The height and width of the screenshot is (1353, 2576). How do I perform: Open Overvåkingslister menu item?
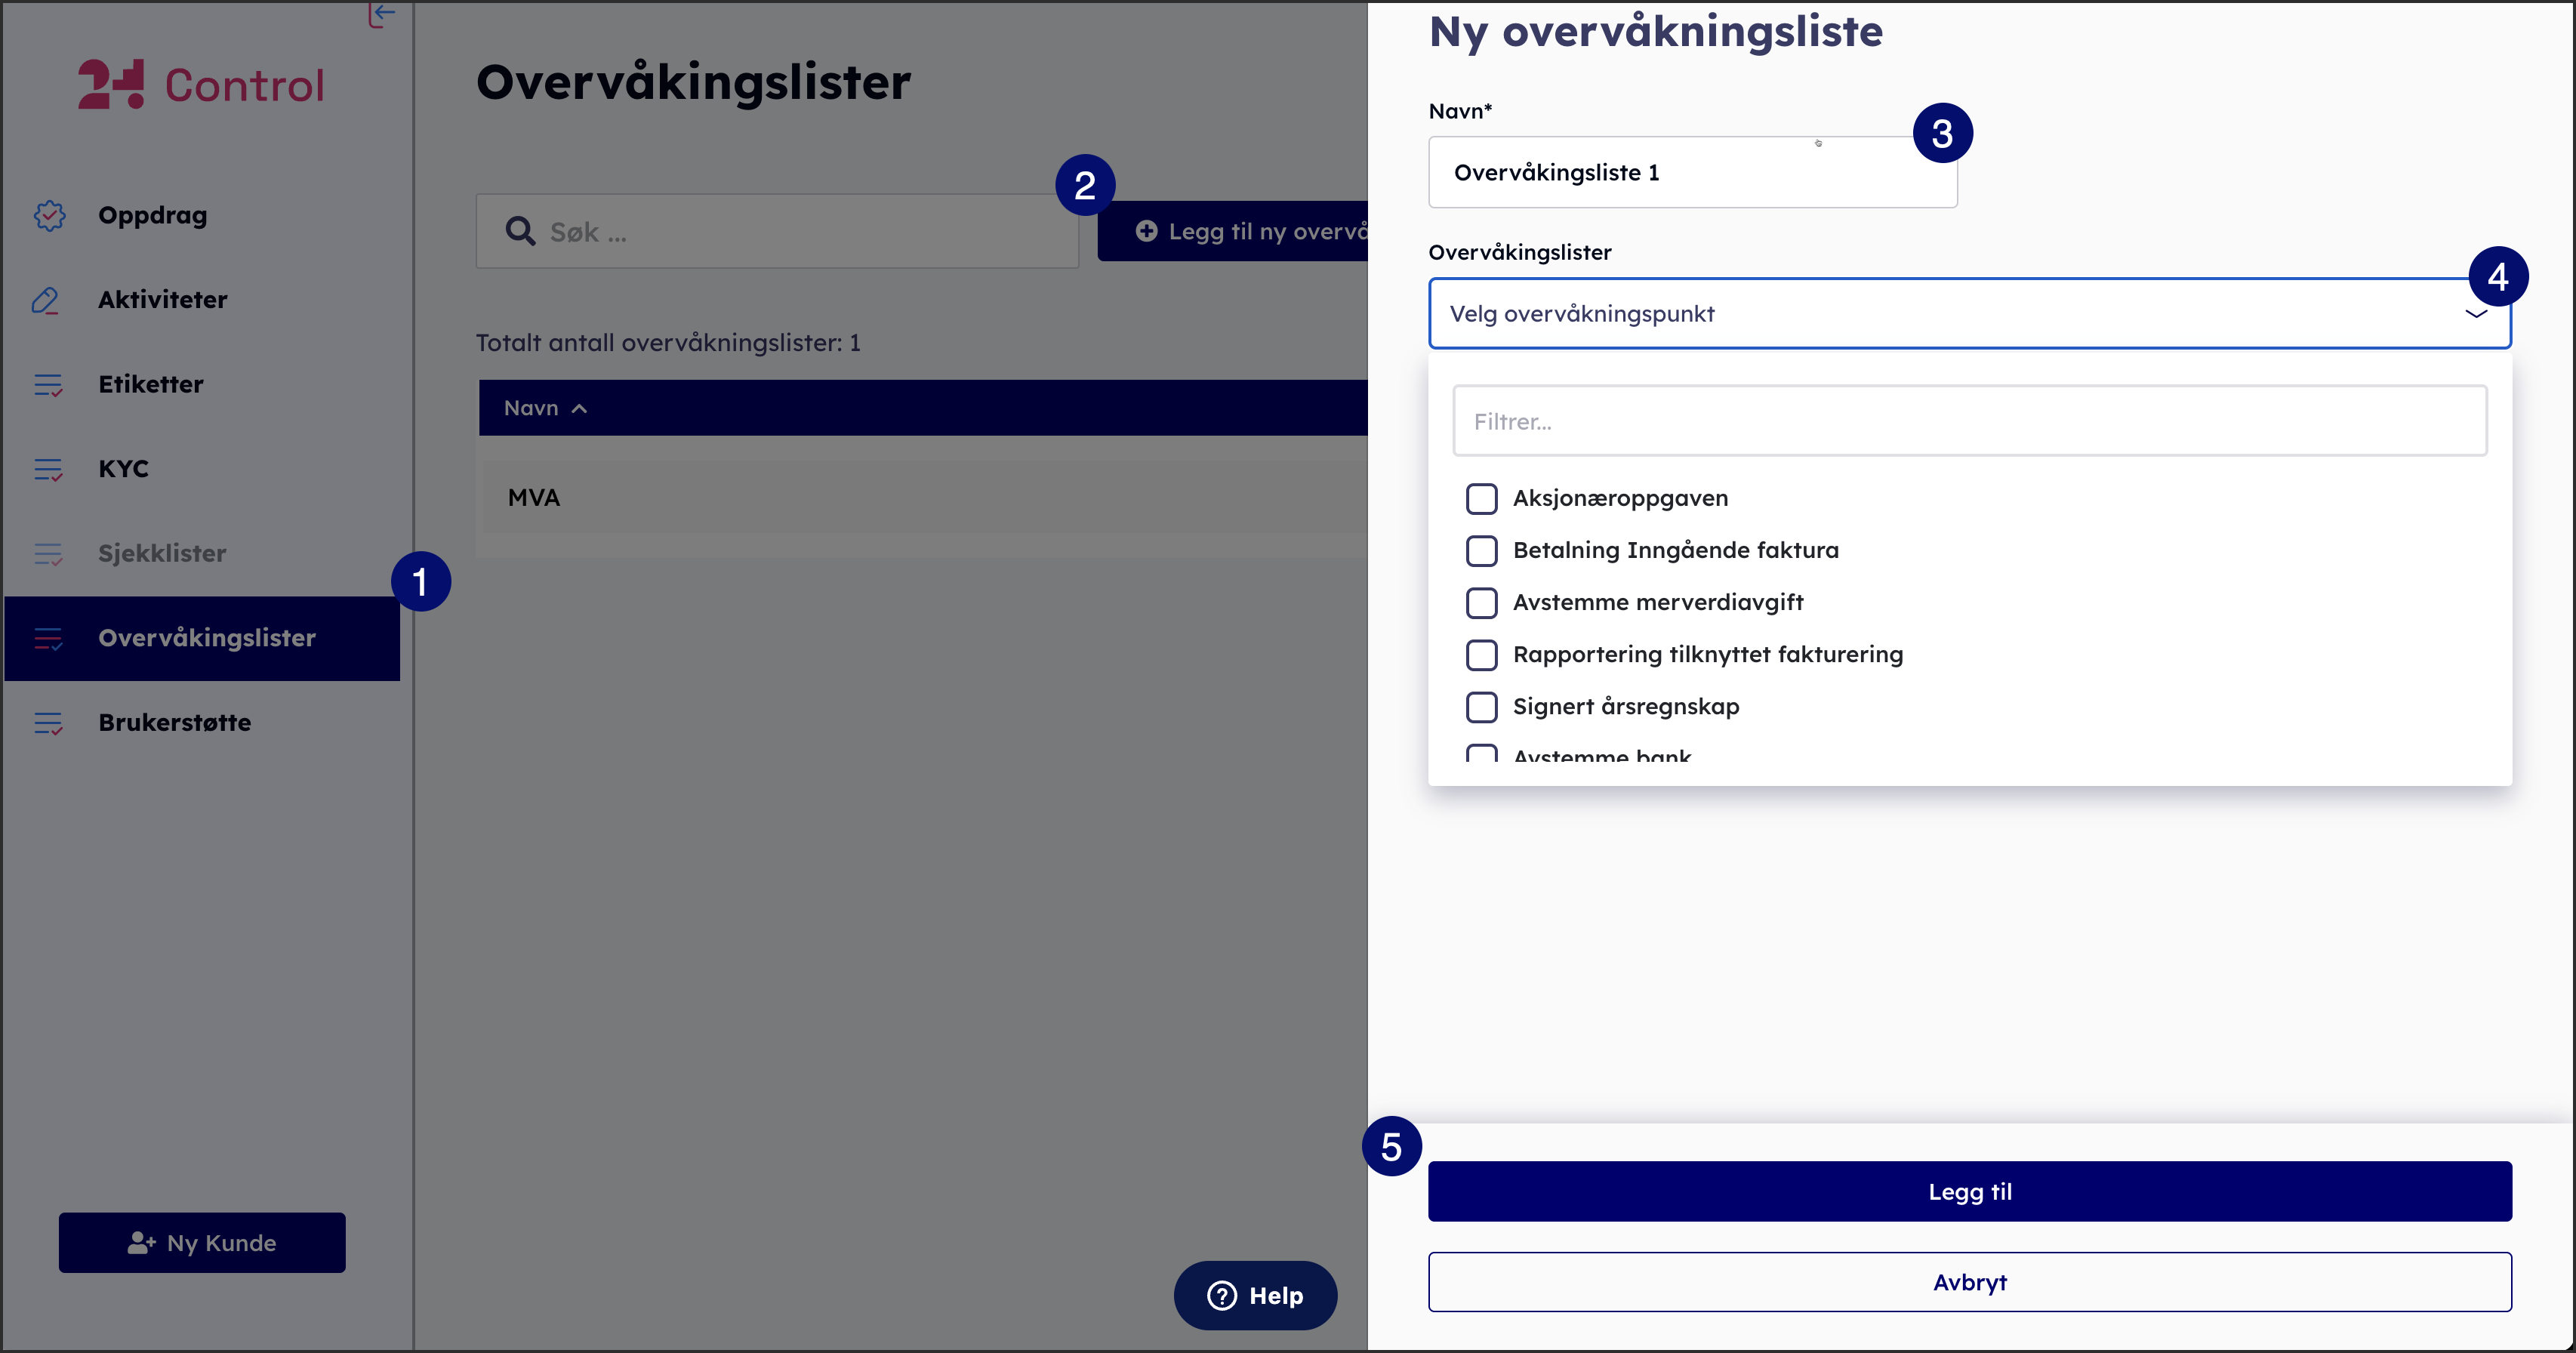(x=206, y=638)
